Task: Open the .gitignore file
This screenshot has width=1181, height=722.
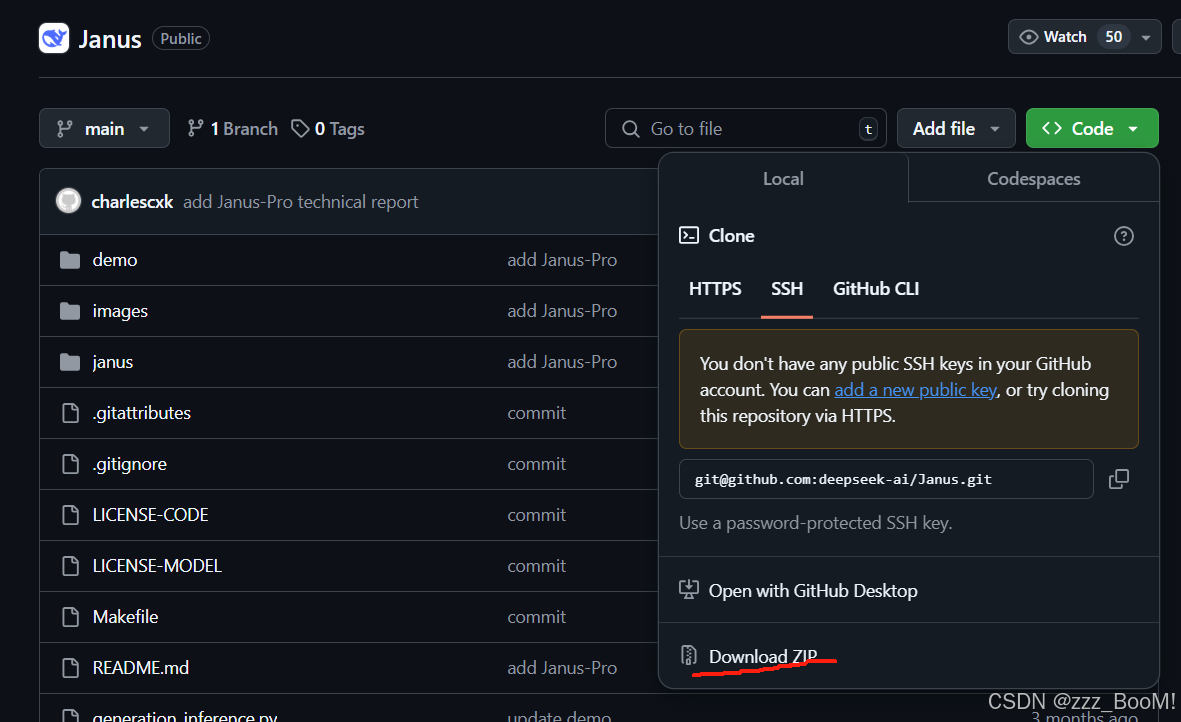Action: coord(130,464)
